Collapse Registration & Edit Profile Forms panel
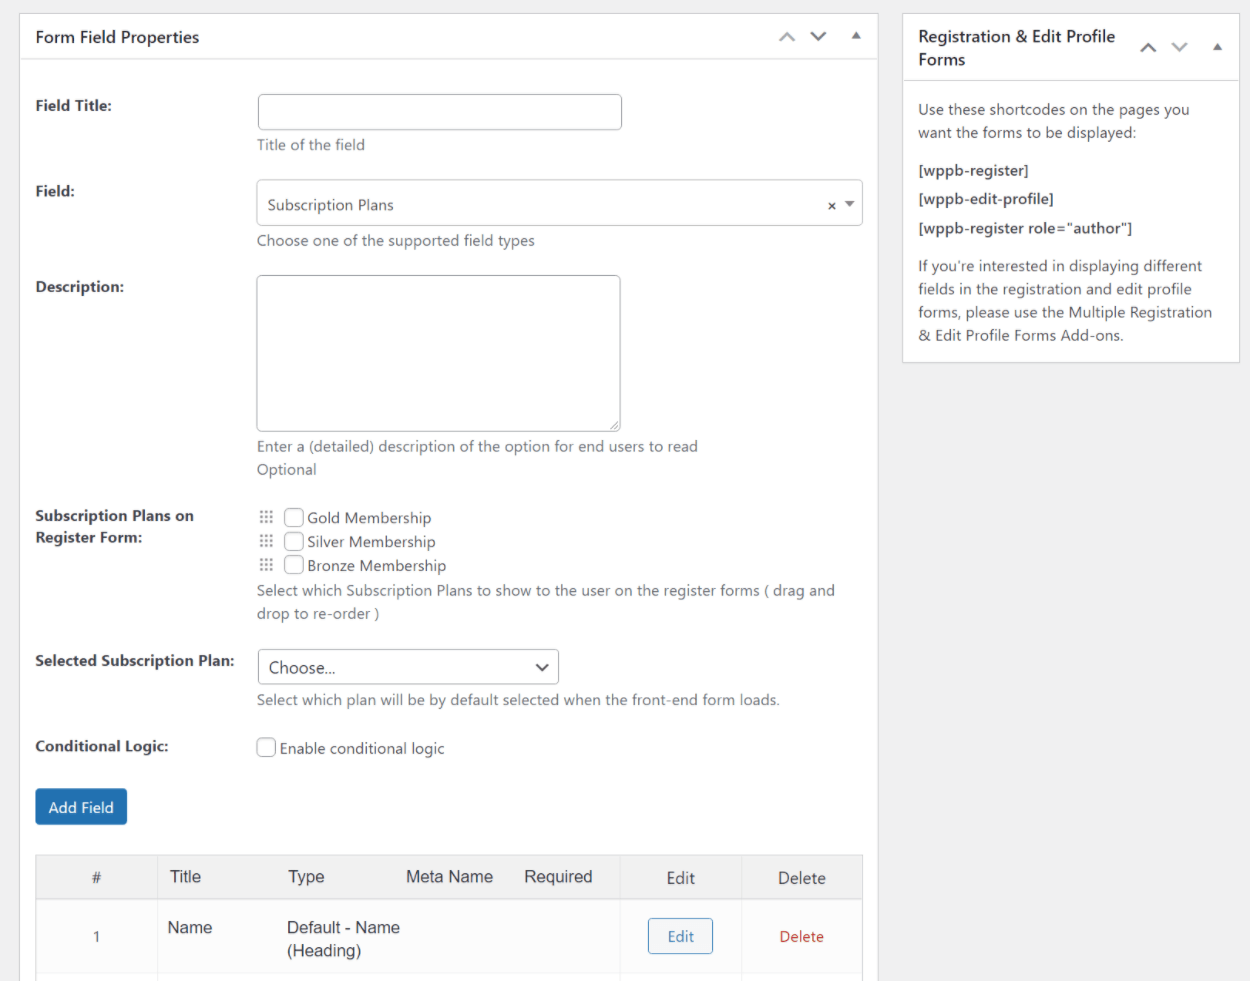 1217,47
